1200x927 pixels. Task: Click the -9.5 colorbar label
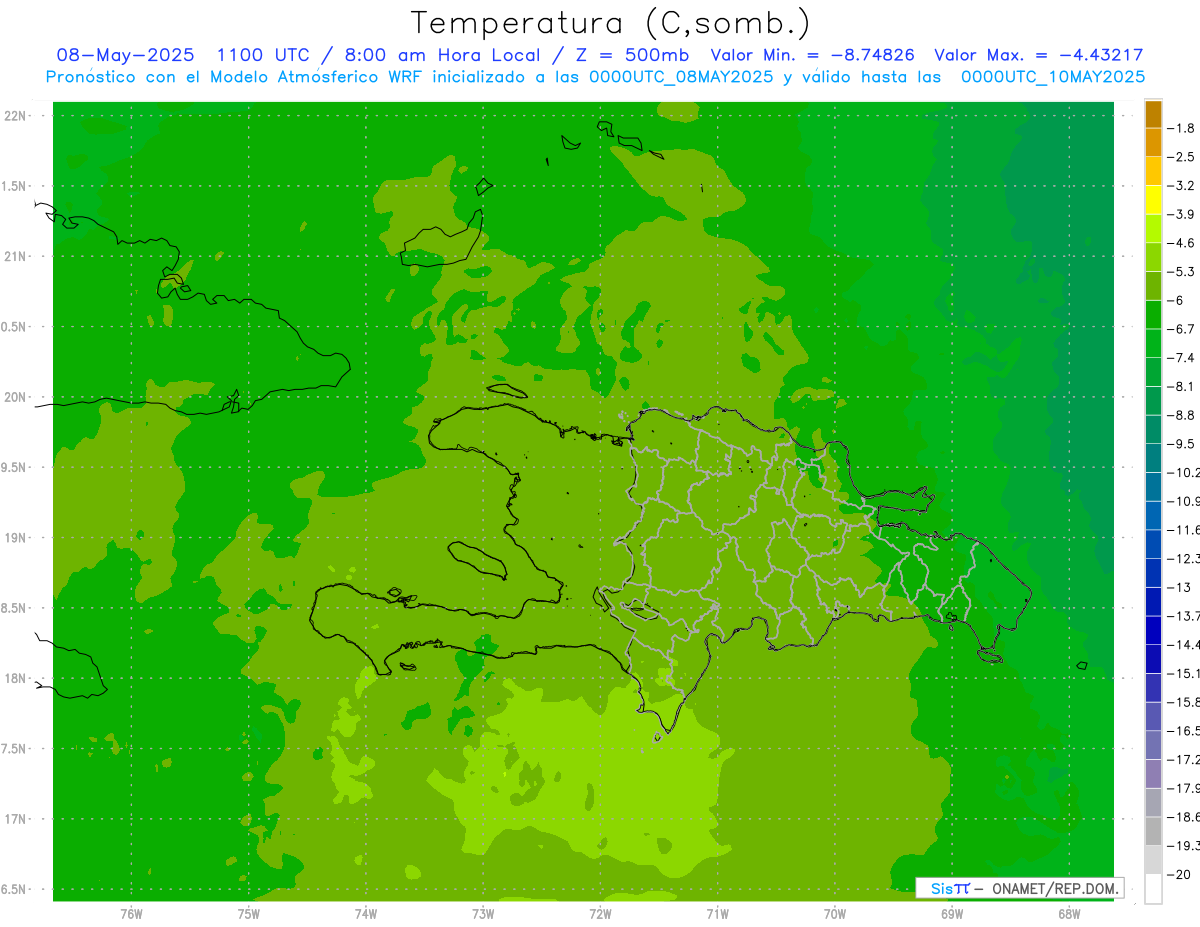coord(1181,443)
